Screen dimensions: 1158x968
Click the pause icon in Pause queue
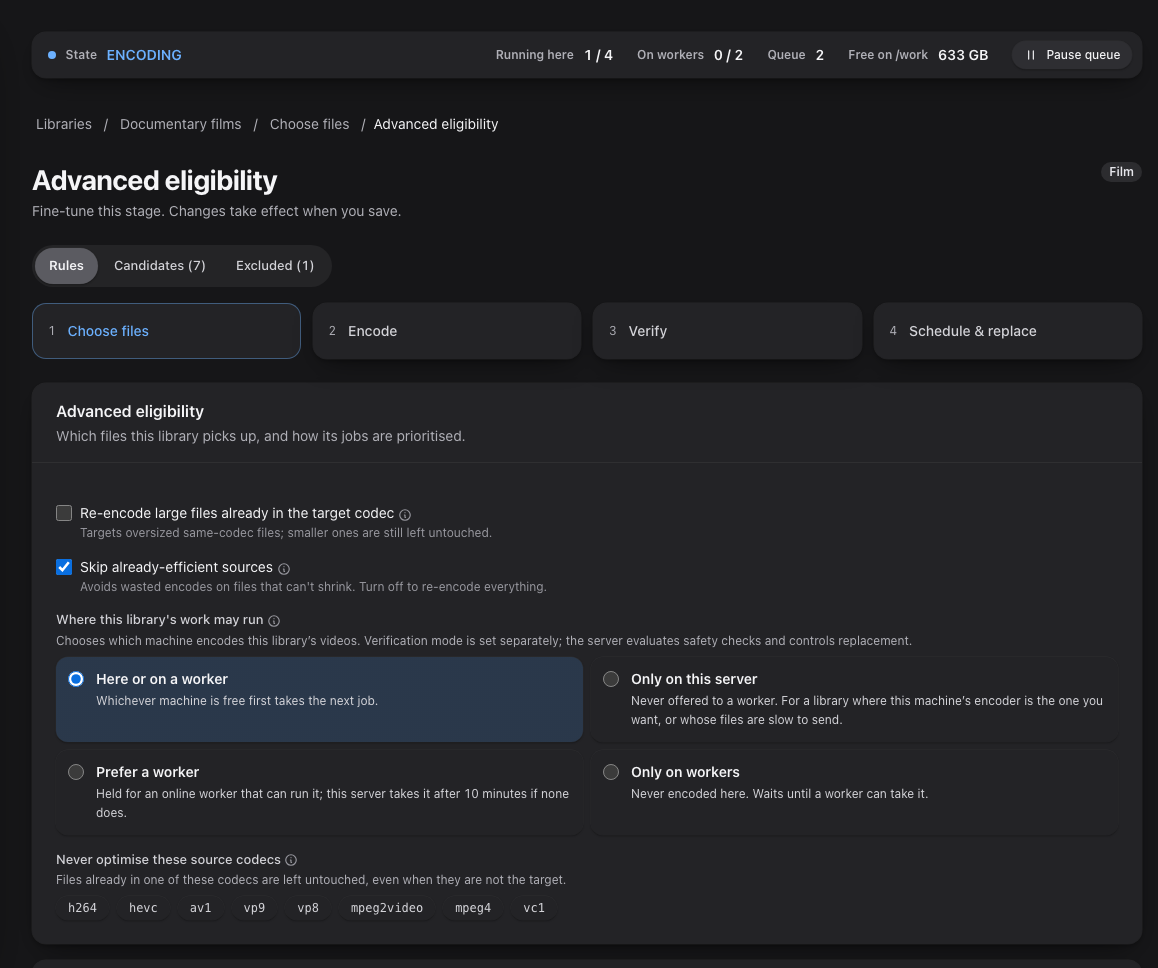point(1030,55)
